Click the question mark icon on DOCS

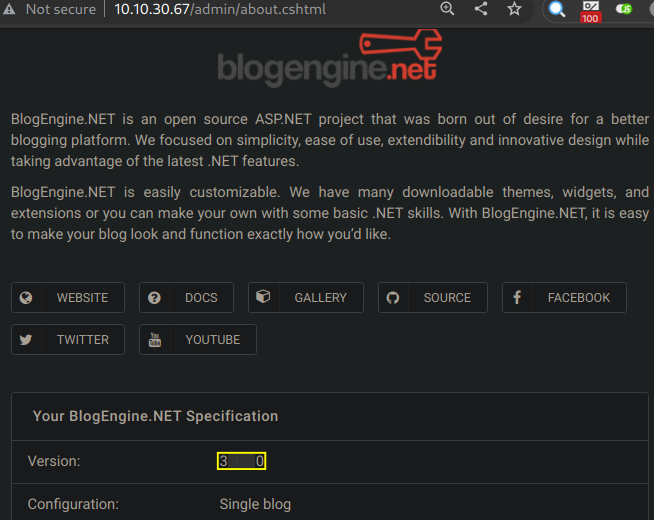pyautogui.click(x=154, y=298)
